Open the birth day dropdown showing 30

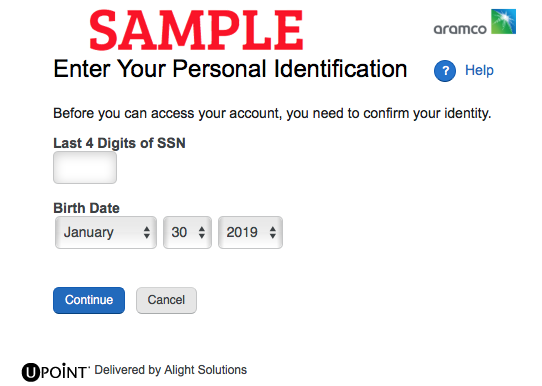(187, 232)
